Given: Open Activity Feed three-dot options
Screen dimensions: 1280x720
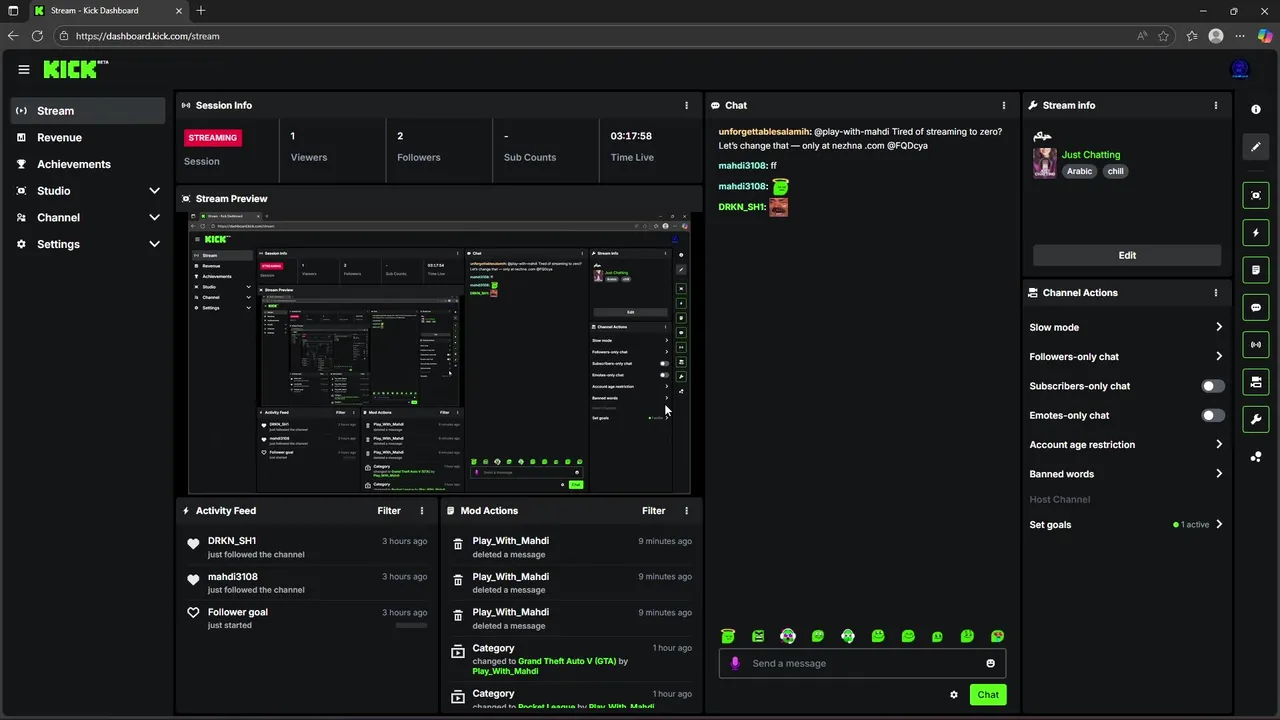Looking at the screenshot, I should coord(422,511).
